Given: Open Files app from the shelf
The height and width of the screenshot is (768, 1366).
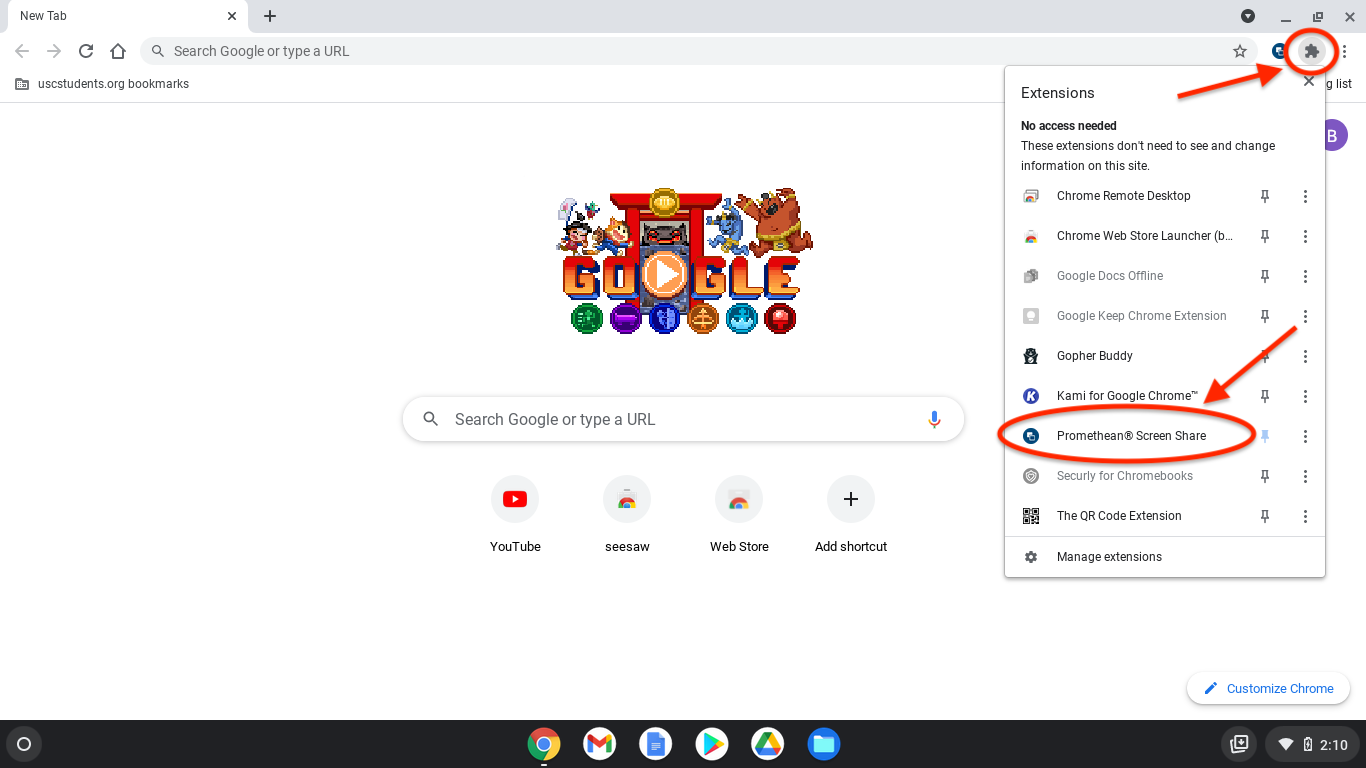Looking at the screenshot, I should [x=824, y=744].
